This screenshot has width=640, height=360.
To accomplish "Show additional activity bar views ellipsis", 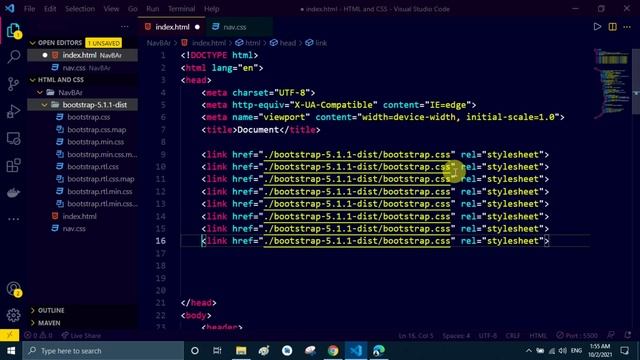I will (13, 219).
